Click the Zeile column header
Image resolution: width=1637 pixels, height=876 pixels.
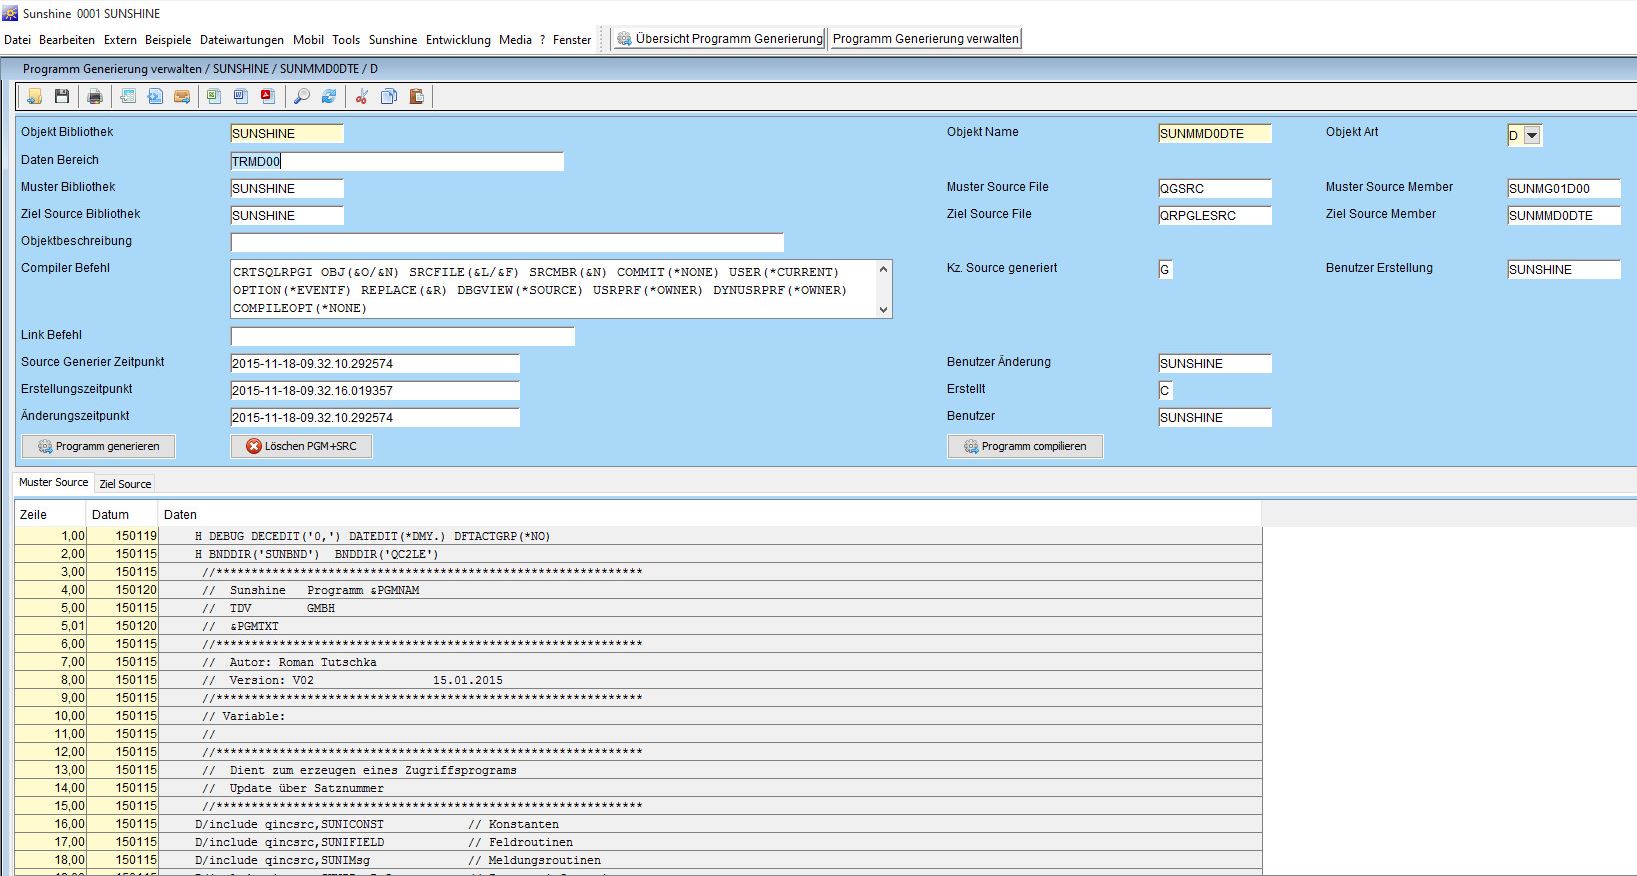pos(51,515)
